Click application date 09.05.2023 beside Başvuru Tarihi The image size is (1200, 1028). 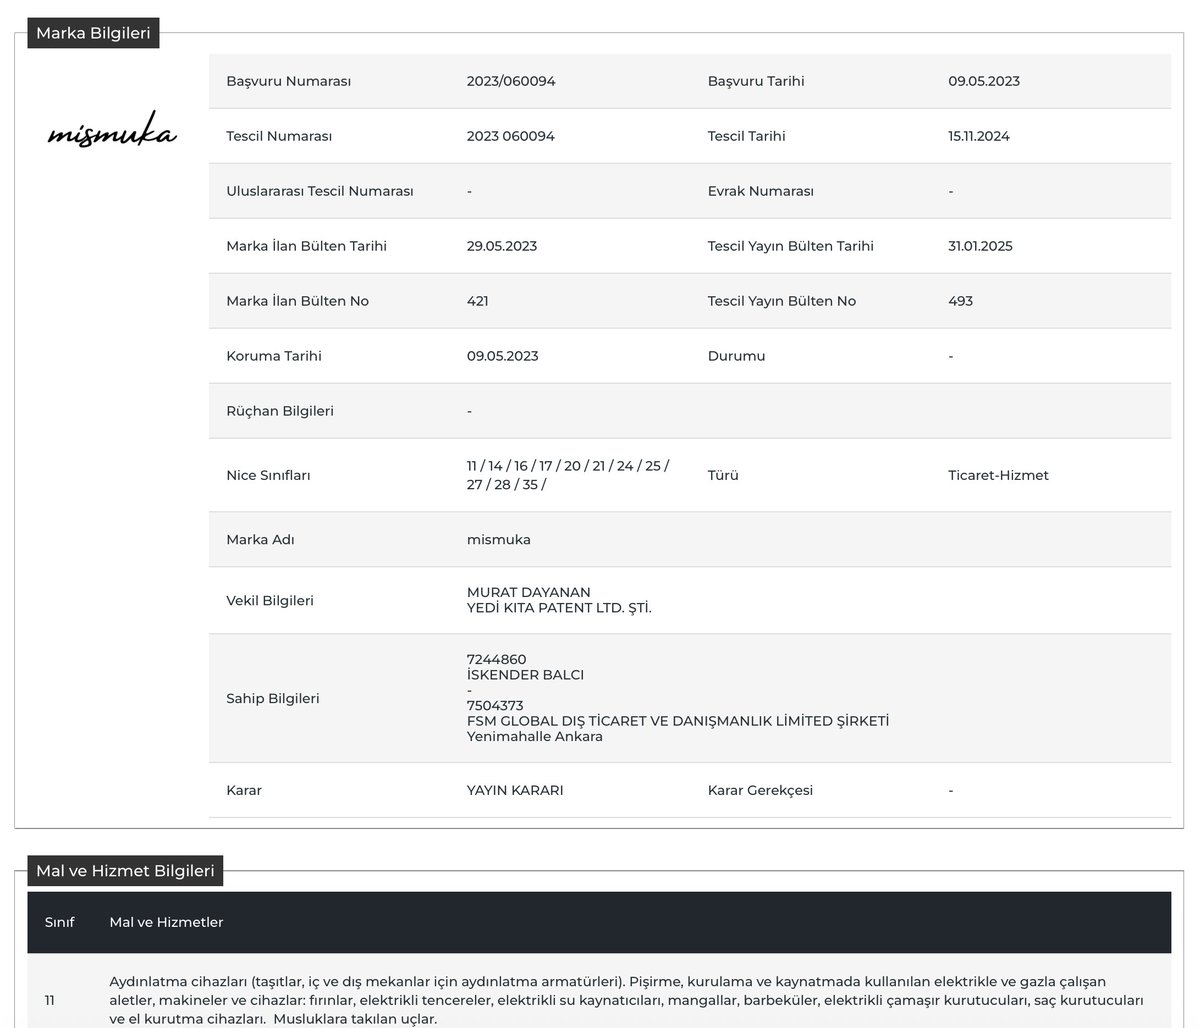tap(984, 81)
